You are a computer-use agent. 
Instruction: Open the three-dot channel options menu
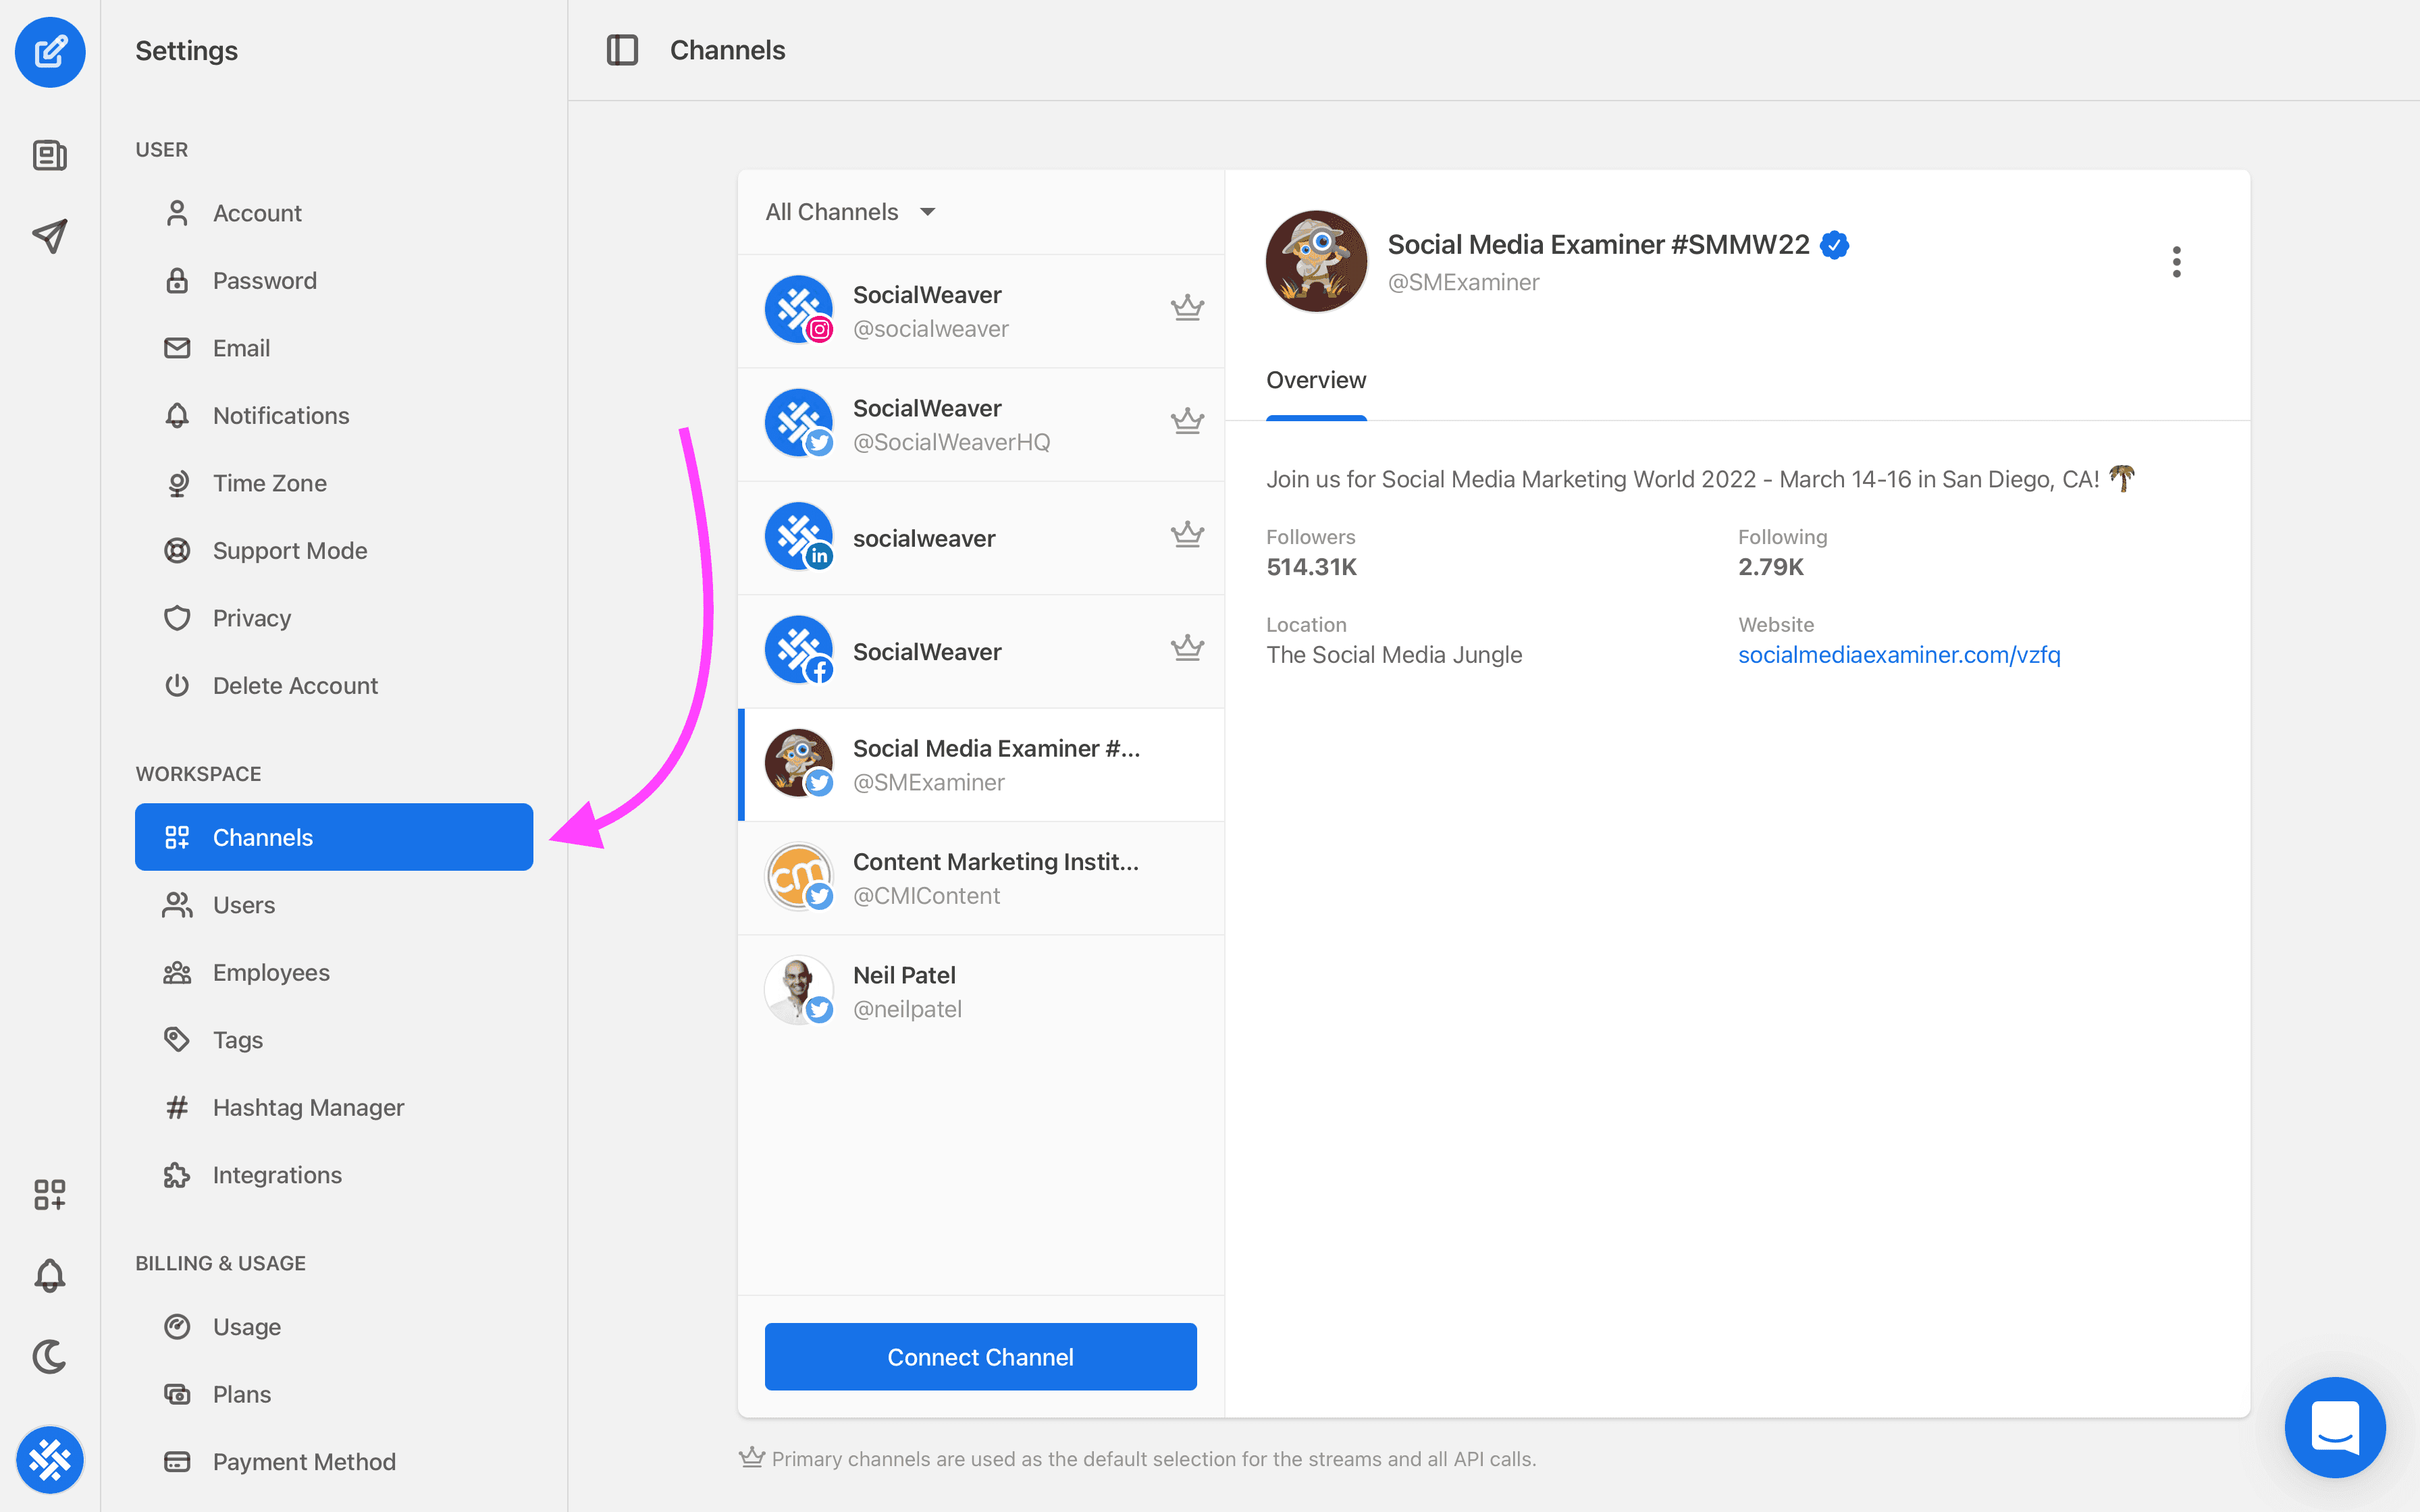(2177, 262)
